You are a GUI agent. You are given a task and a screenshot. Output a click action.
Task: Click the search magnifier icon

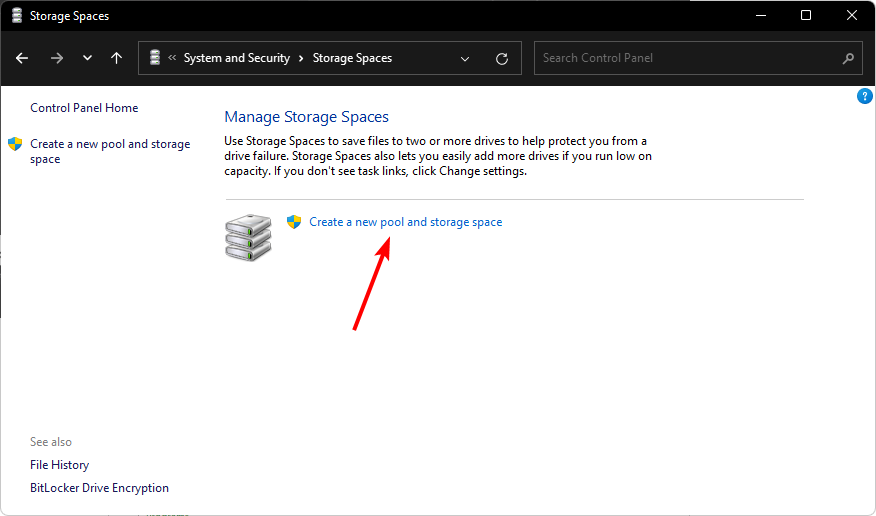(848, 58)
